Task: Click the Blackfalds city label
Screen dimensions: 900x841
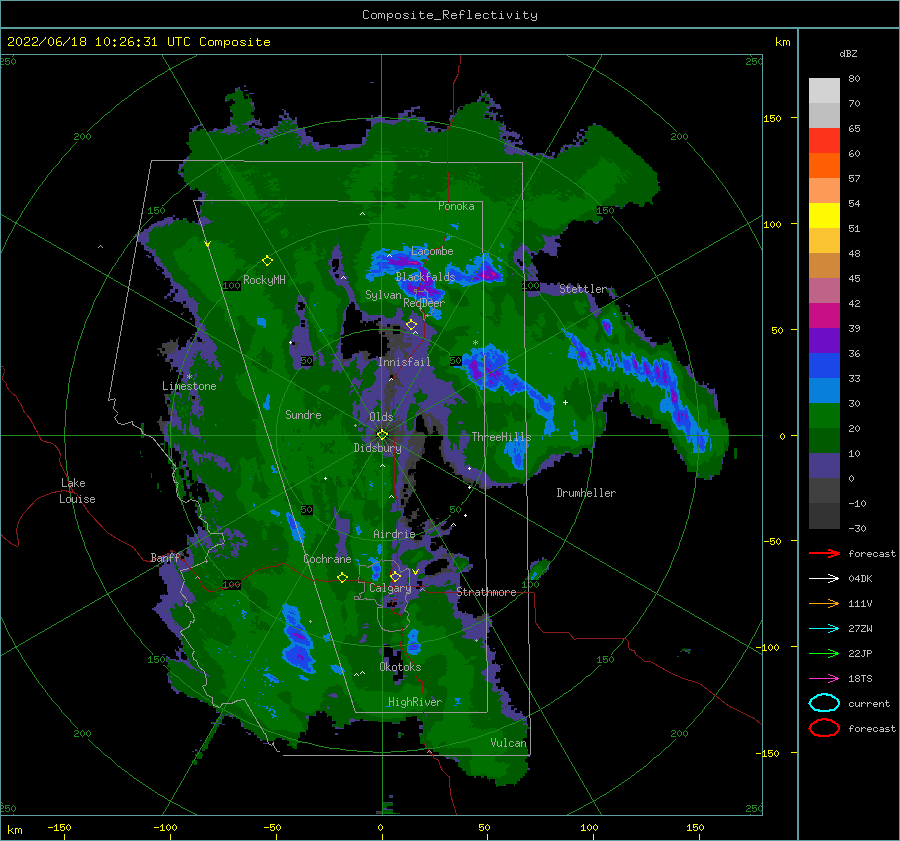Action: click(425, 277)
